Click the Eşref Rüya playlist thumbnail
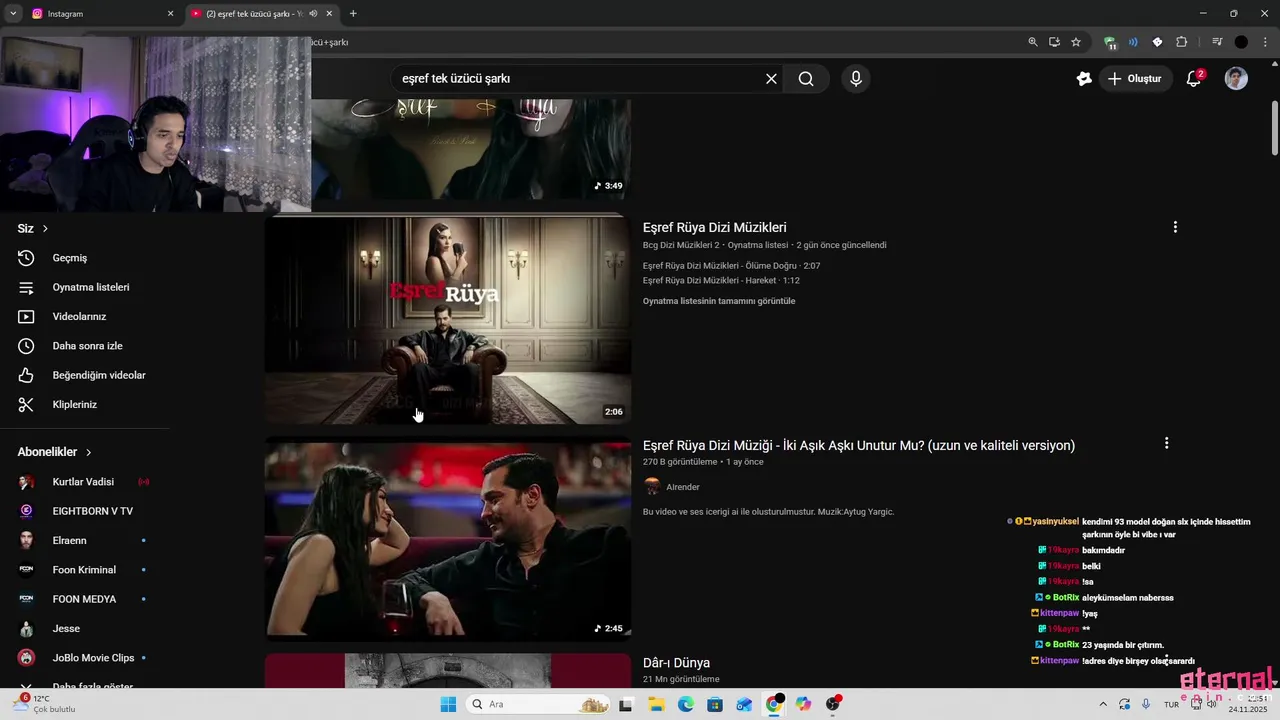 448,319
